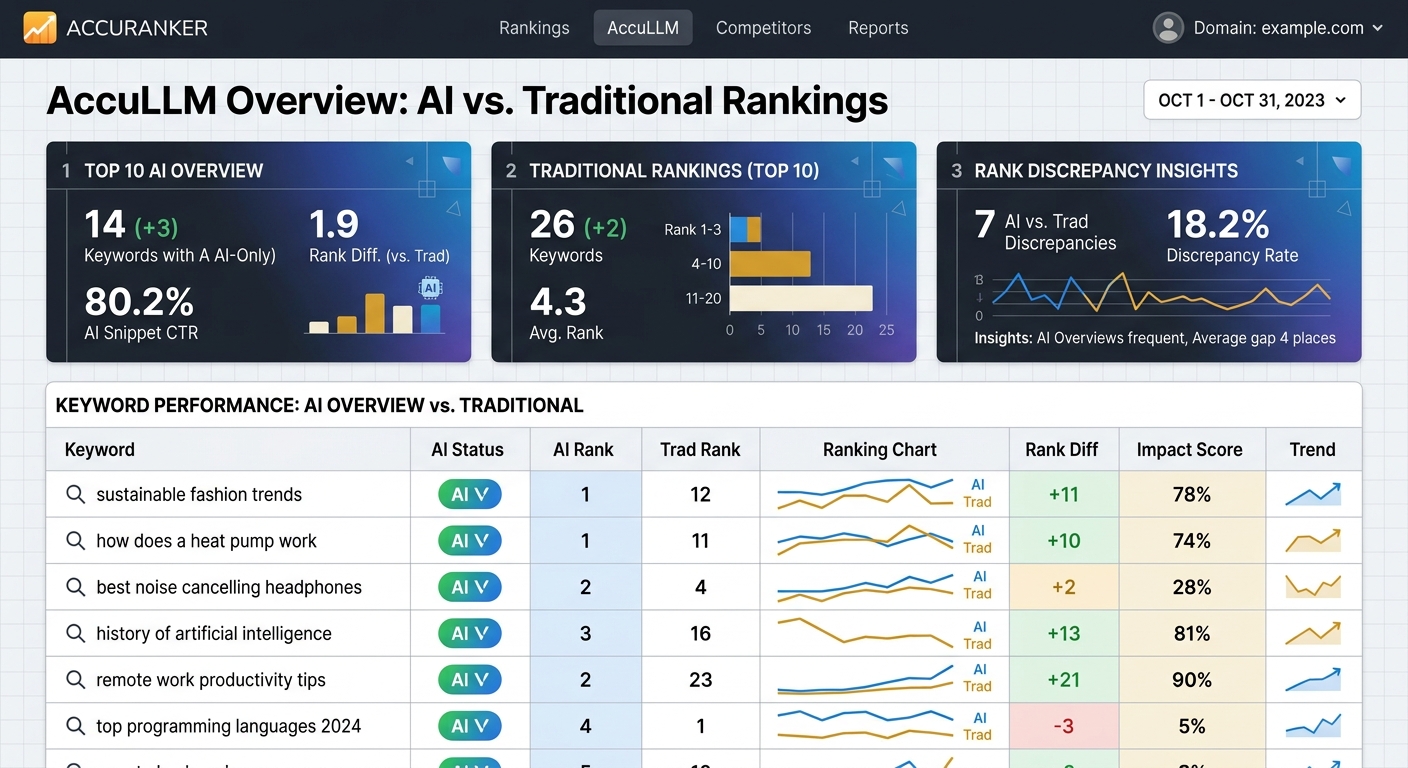Click the AccuRanker logo icon
The image size is (1408, 768).
tap(41, 27)
